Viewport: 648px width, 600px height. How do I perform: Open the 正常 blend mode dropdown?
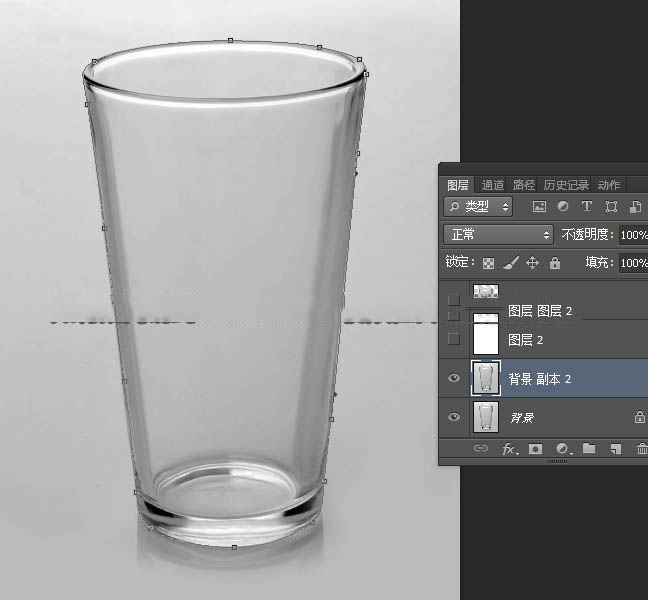tap(498, 234)
